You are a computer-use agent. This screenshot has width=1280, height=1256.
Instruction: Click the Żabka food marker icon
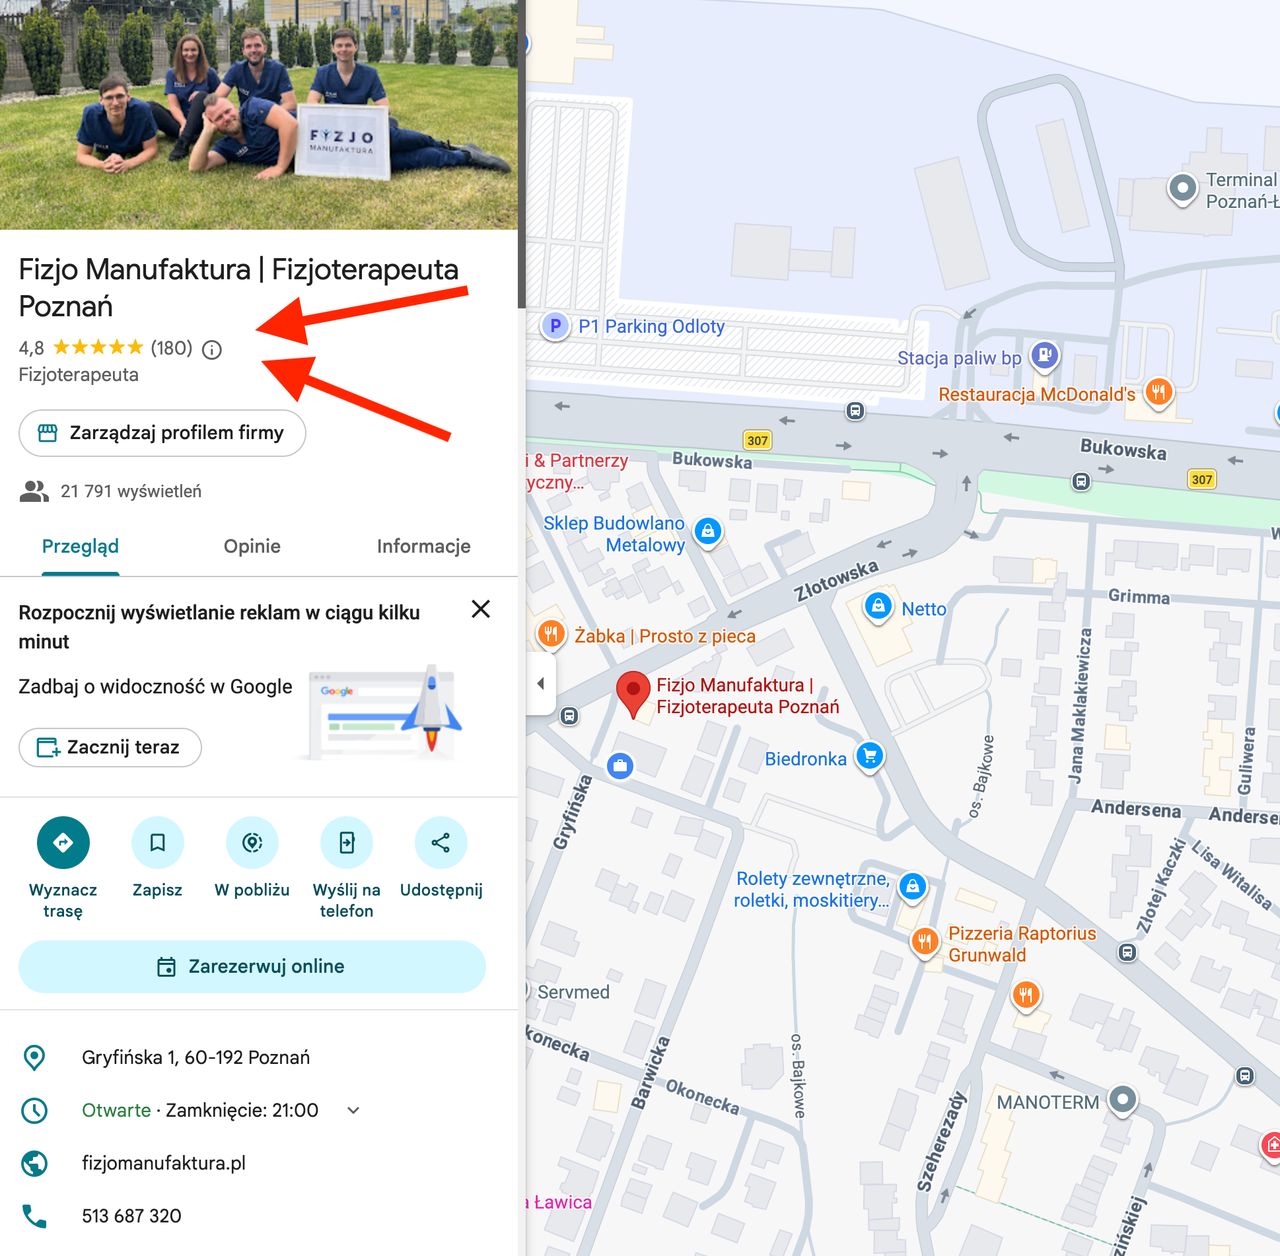click(x=551, y=634)
